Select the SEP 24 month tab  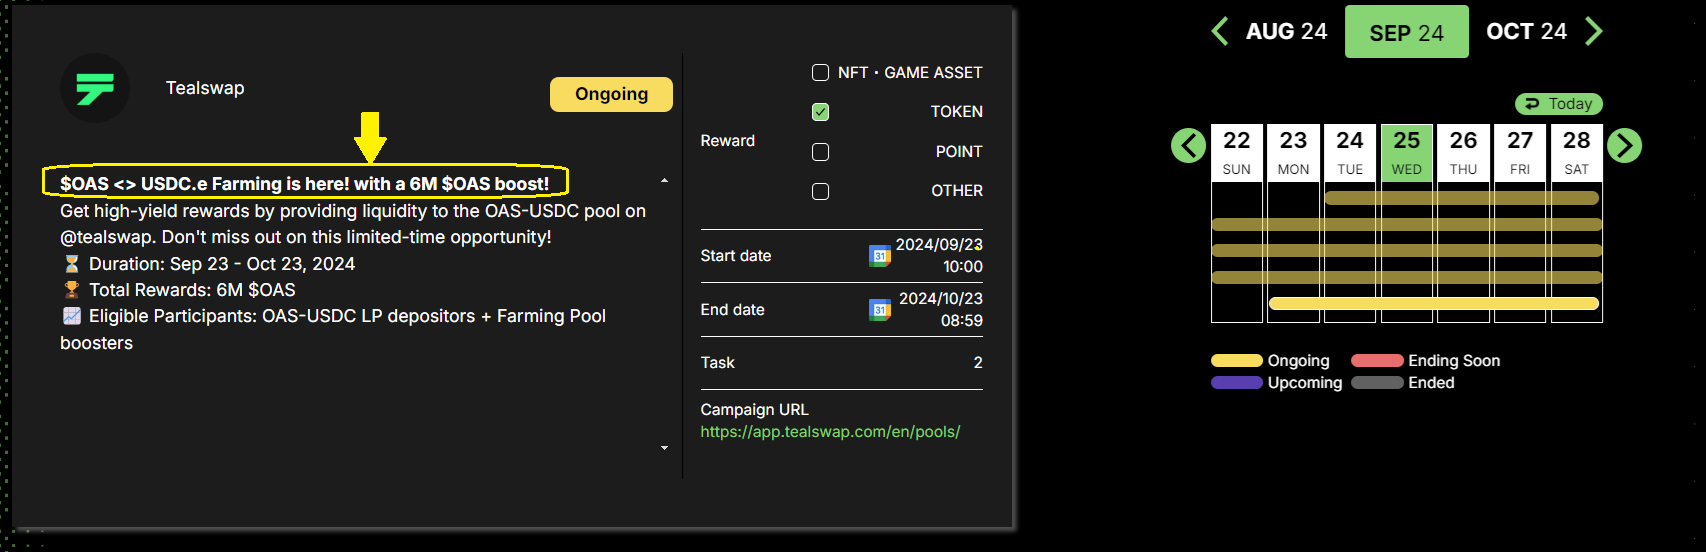(x=1406, y=32)
